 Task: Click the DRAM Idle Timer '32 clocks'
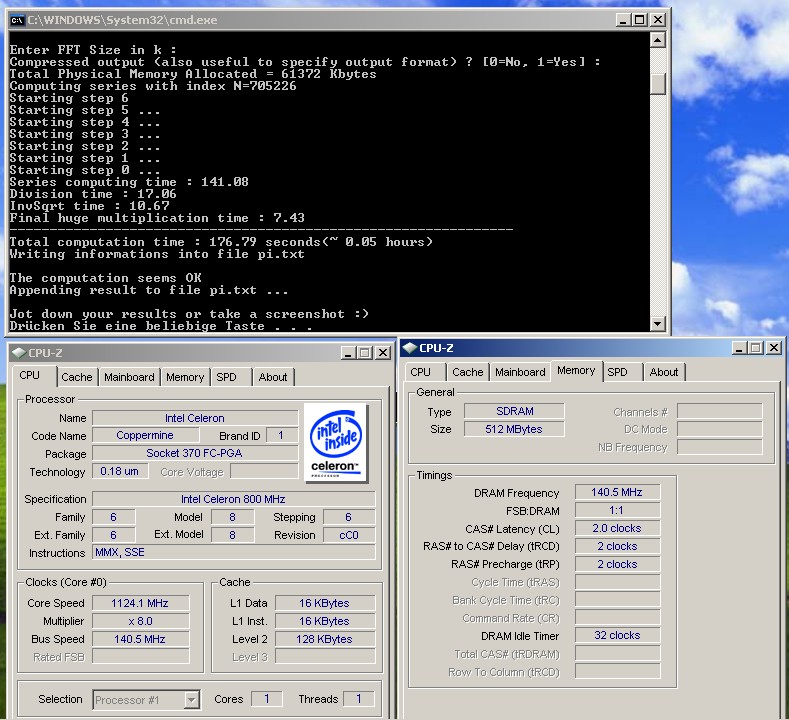pyautogui.click(x=617, y=635)
